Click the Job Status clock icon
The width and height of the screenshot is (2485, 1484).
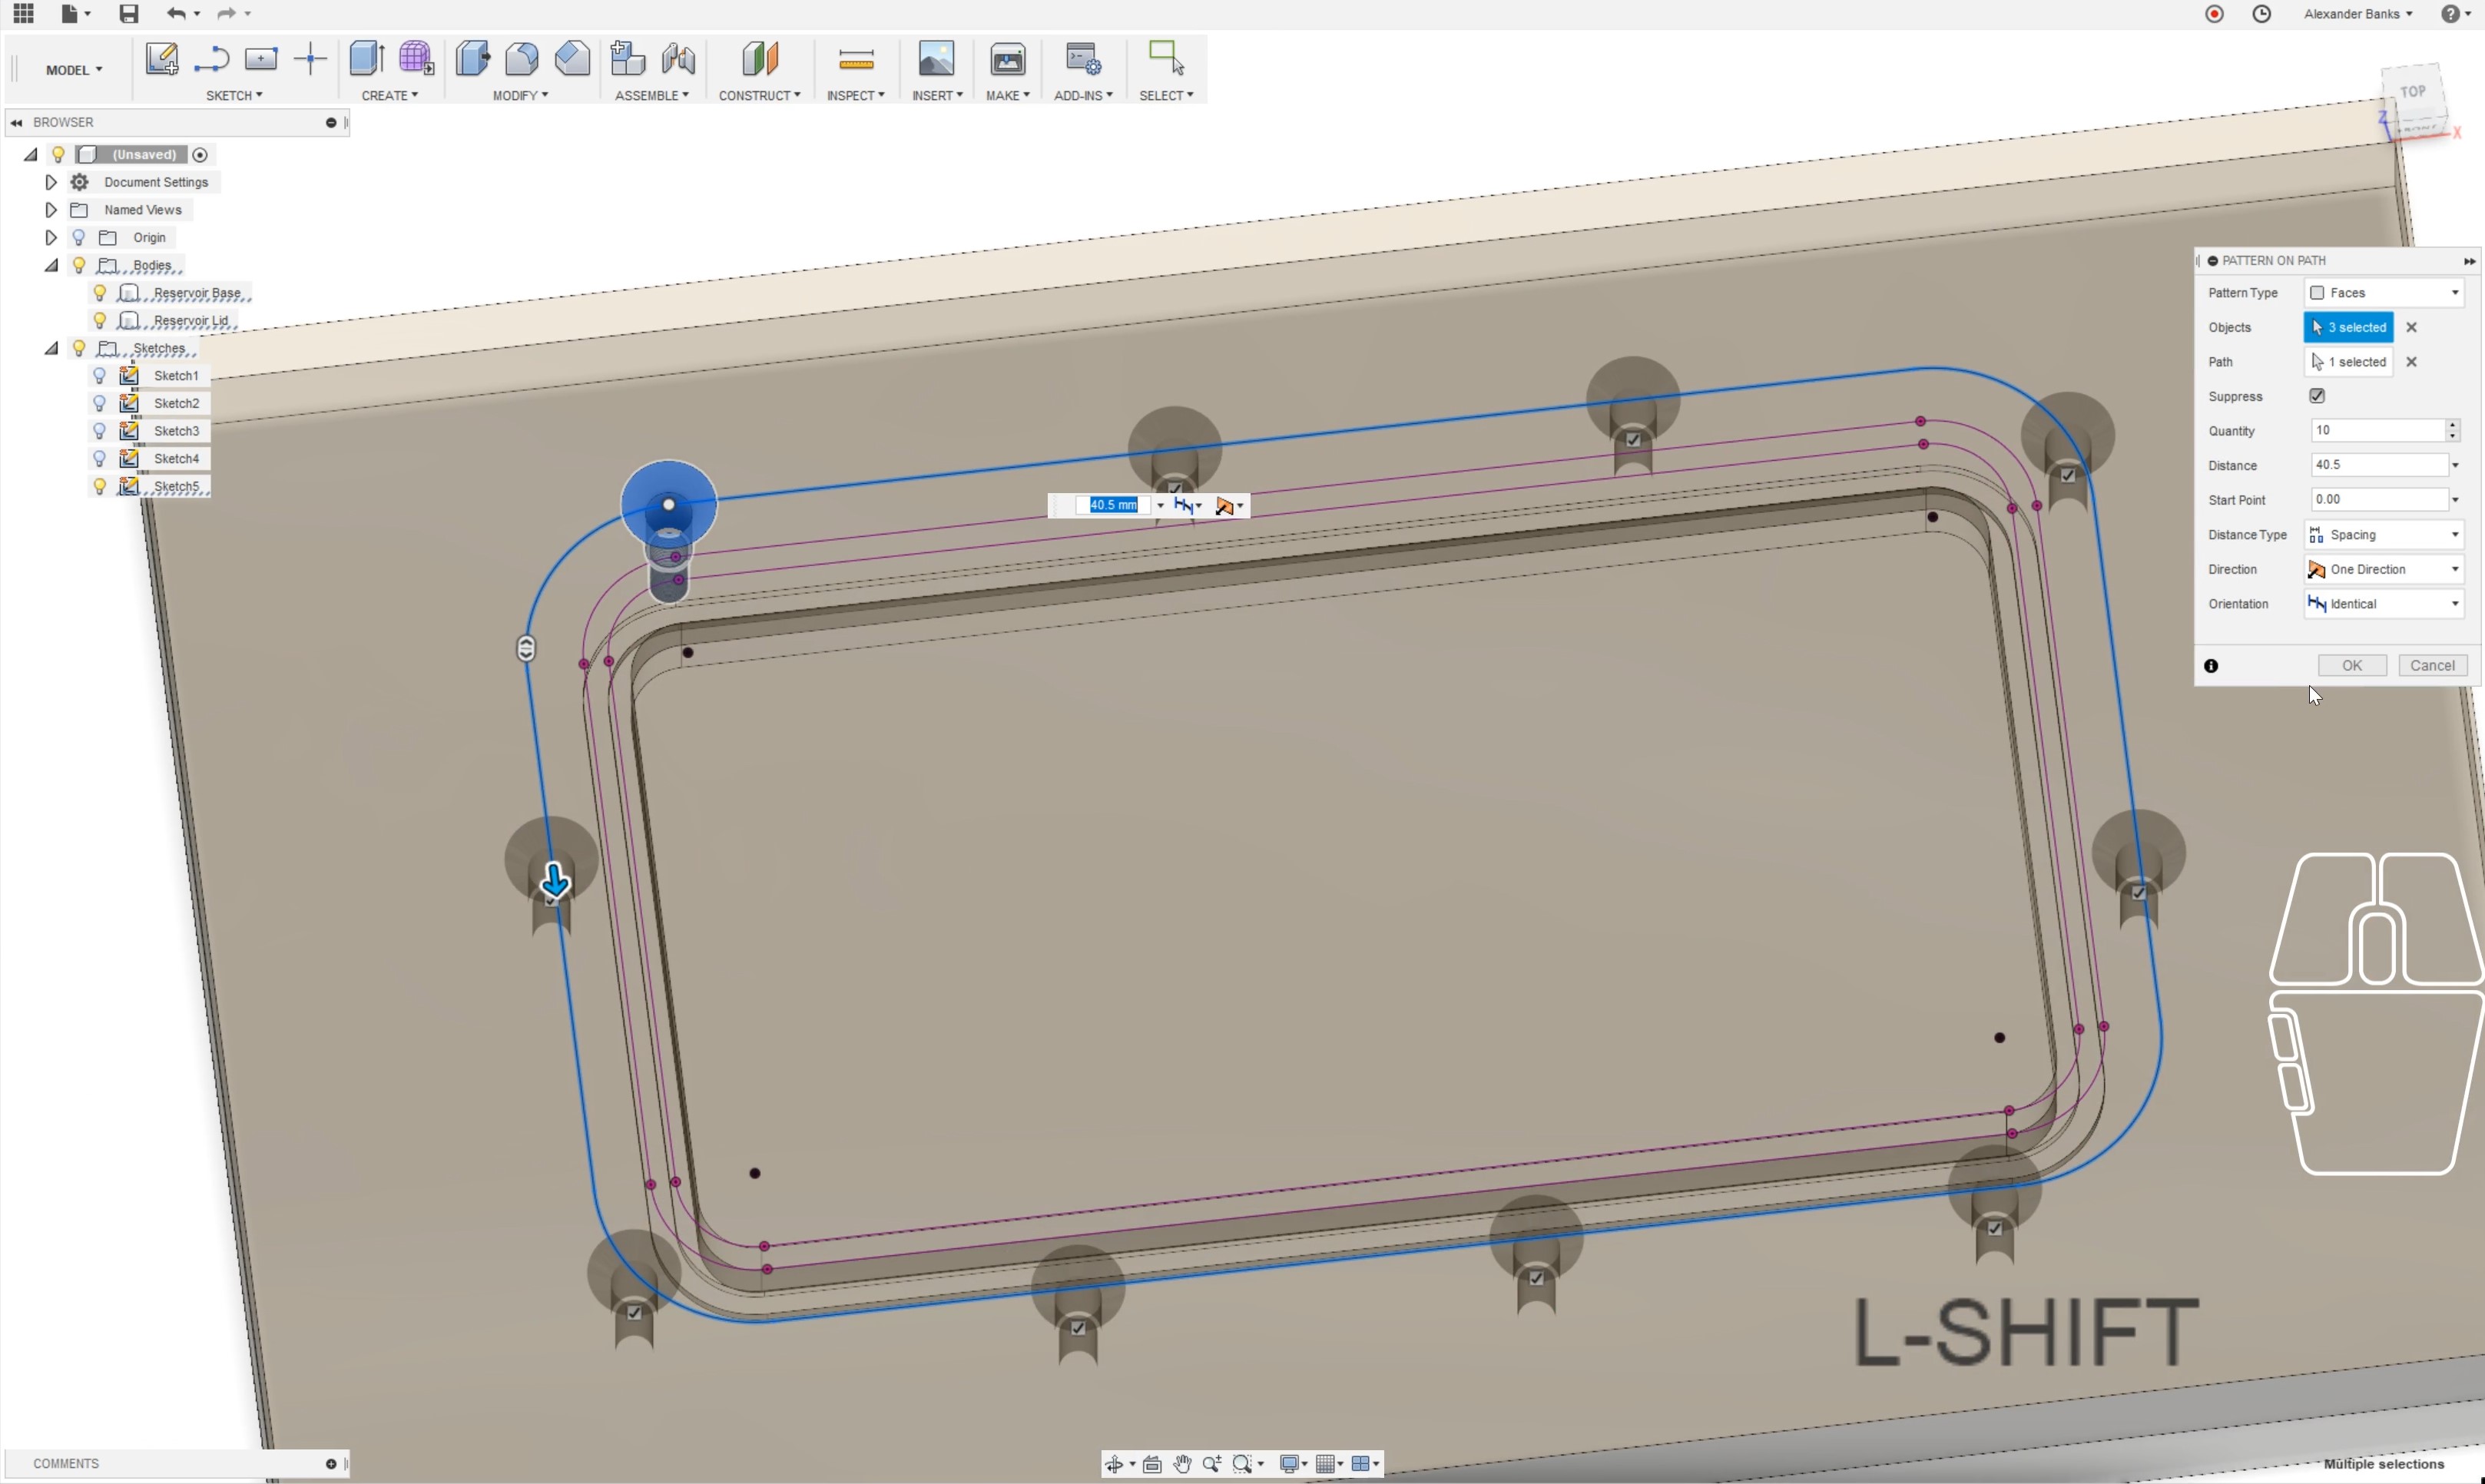point(2261,14)
